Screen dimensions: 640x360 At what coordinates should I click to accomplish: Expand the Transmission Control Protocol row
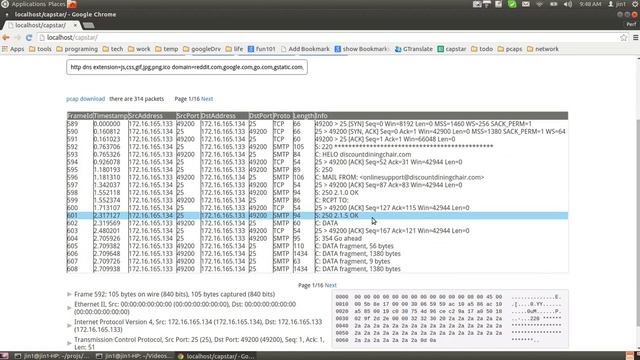click(x=69, y=343)
